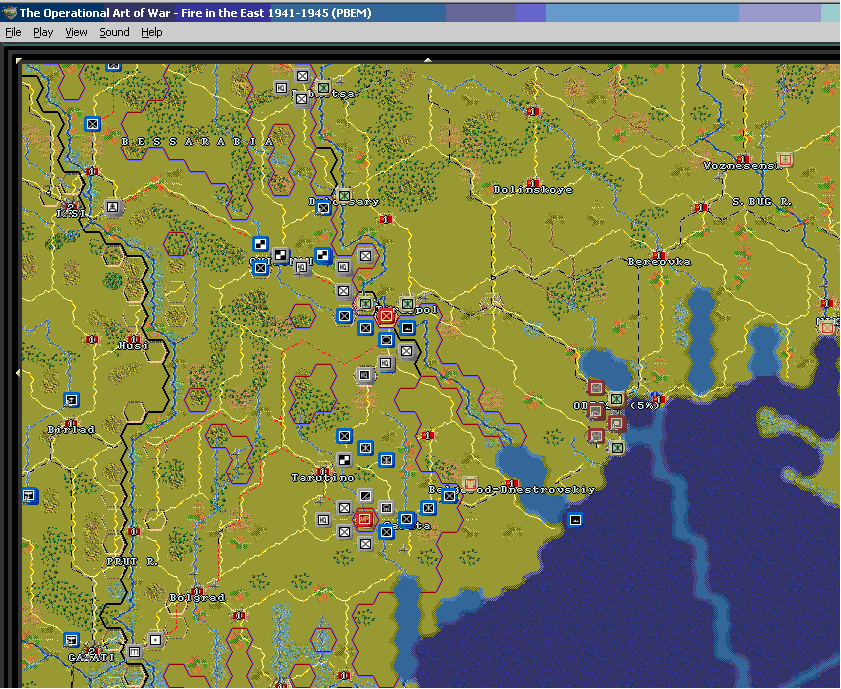Select the tan-green unit at Dubossary

click(x=344, y=196)
